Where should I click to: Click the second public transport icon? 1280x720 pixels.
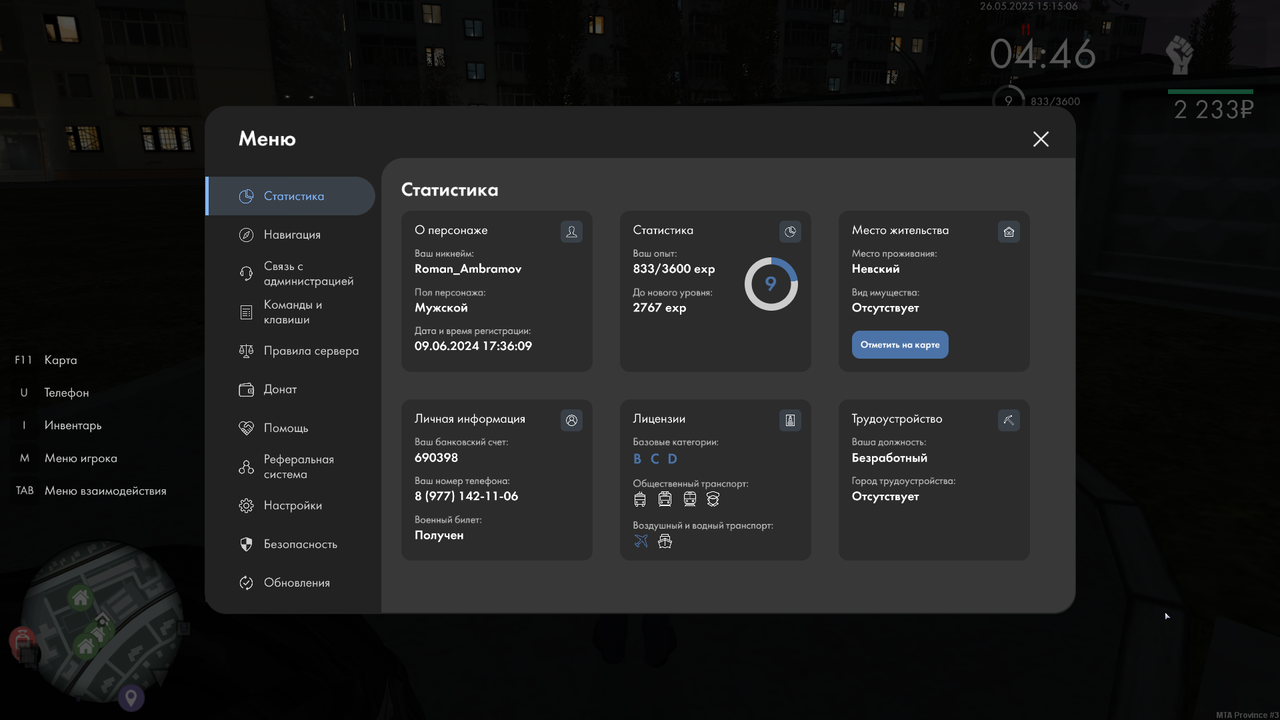pos(665,499)
